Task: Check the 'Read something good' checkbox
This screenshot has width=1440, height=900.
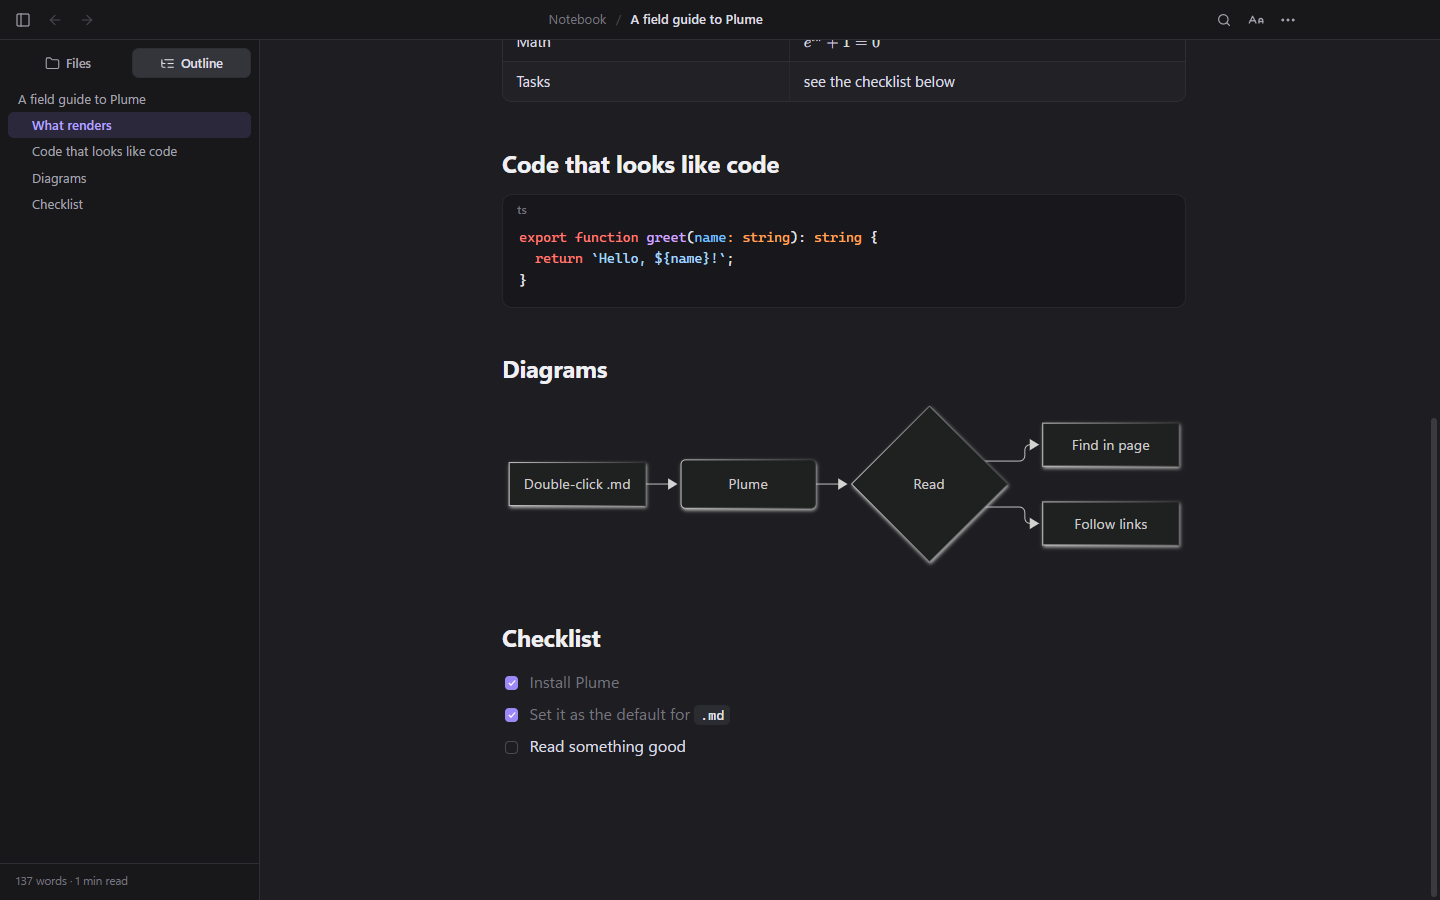Action: (511, 747)
